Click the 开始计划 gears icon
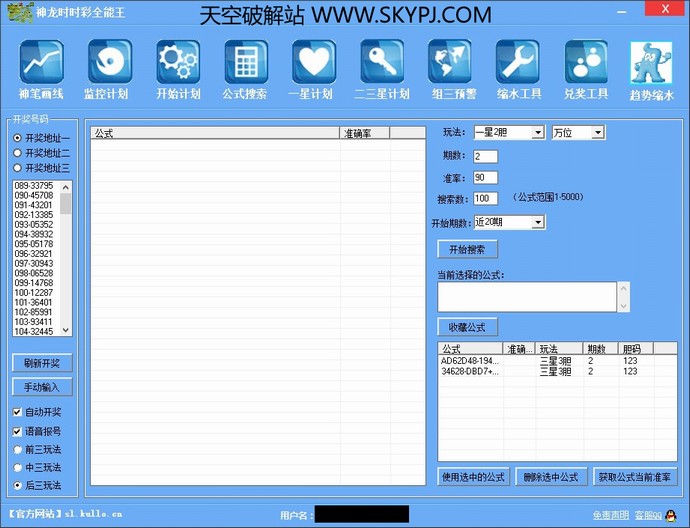 coord(177,64)
